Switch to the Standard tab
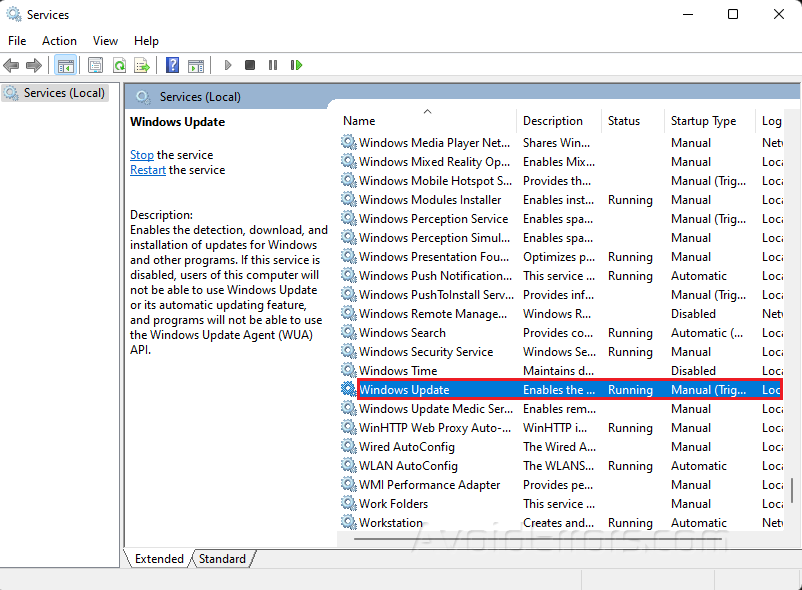The image size is (802, 590). click(222, 559)
